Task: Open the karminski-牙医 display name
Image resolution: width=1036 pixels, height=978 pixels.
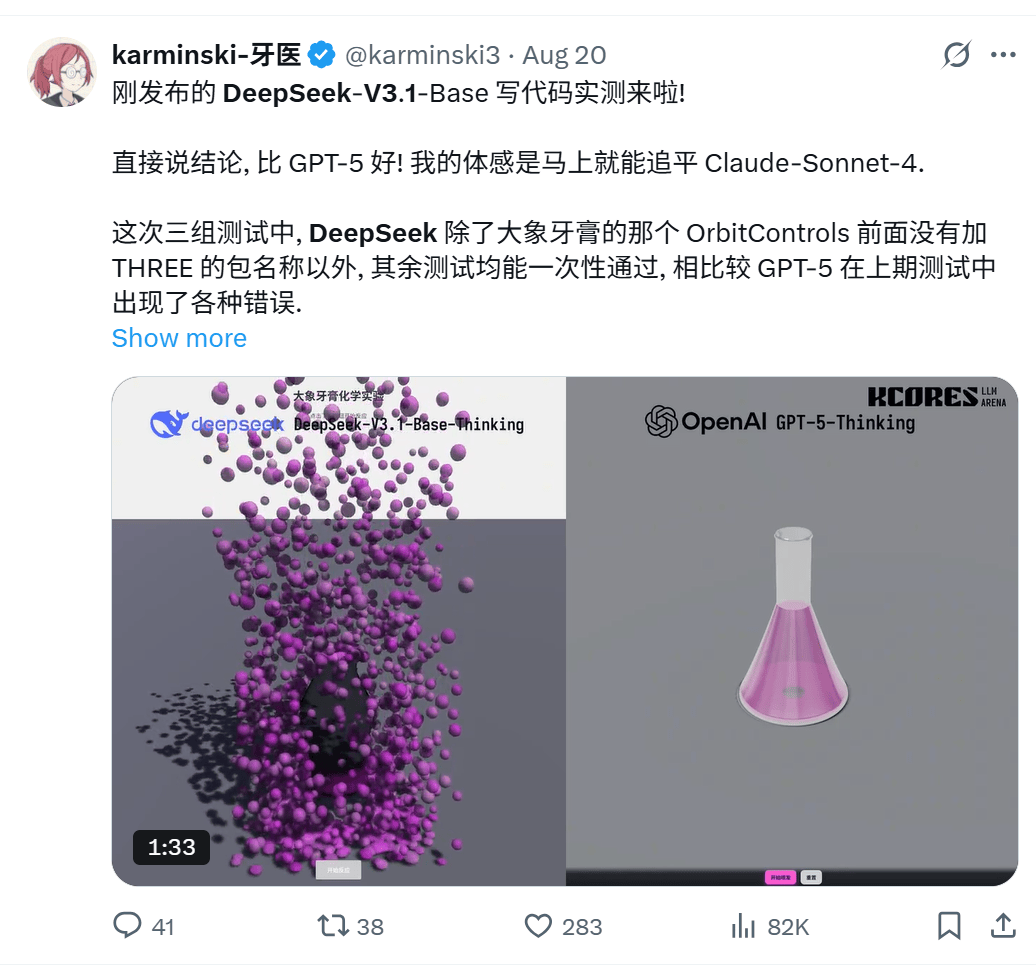Action: [206, 55]
